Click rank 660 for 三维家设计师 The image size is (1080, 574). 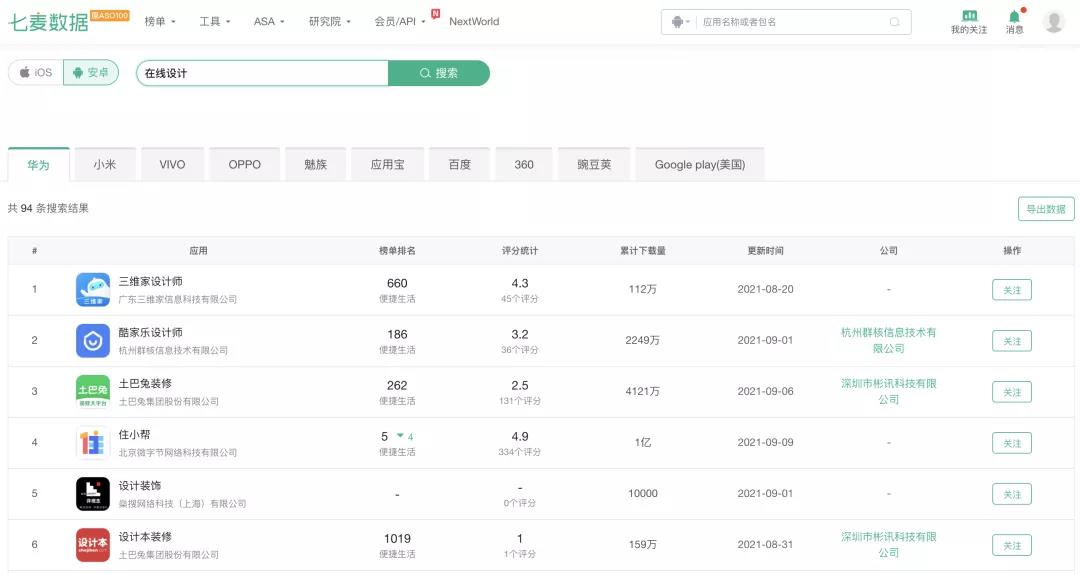click(x=397, y=283)
